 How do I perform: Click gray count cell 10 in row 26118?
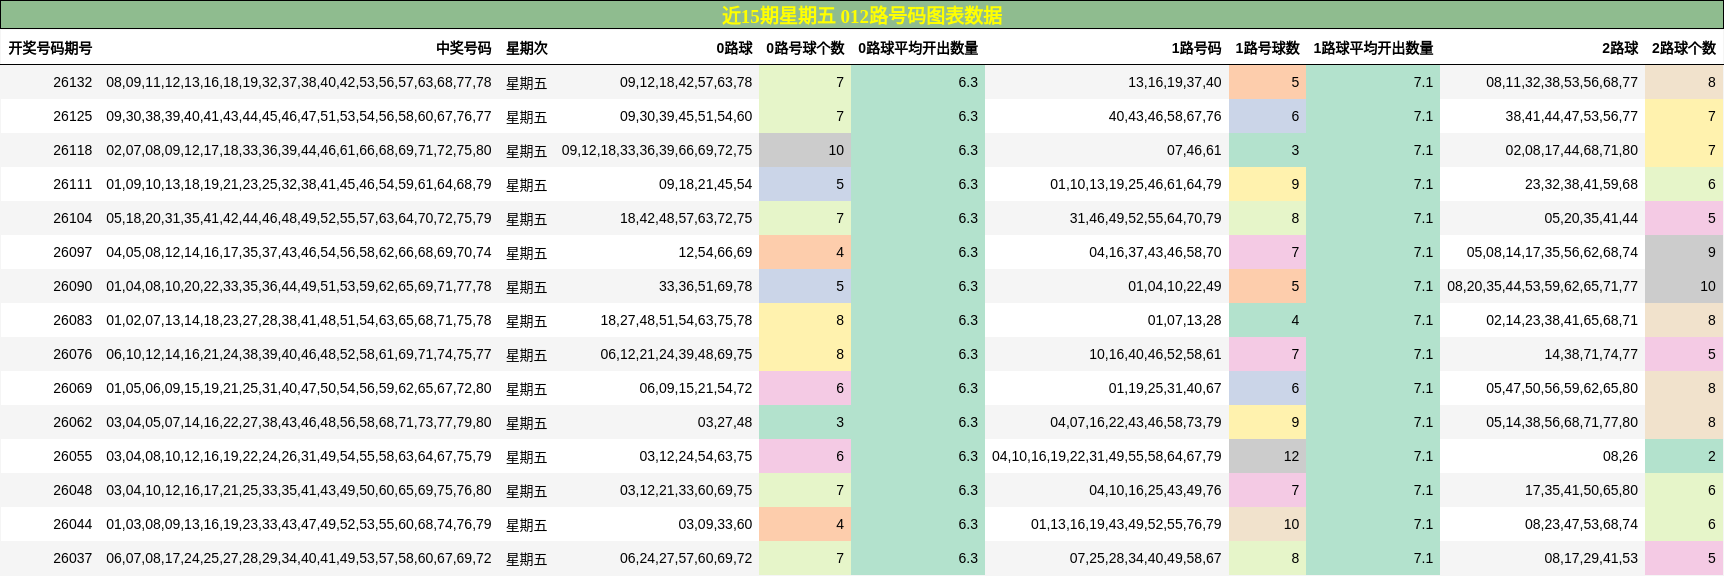pos(805,150)
